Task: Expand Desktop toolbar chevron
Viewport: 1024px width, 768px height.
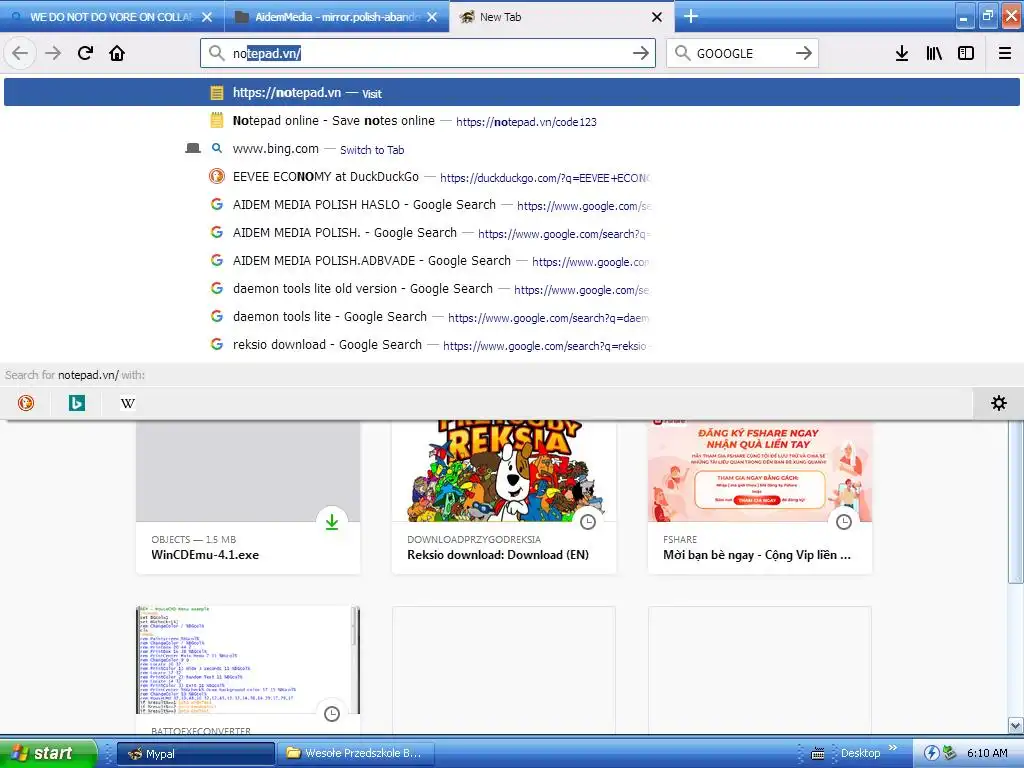Action: pyautogui.click(x=893, y=748)
